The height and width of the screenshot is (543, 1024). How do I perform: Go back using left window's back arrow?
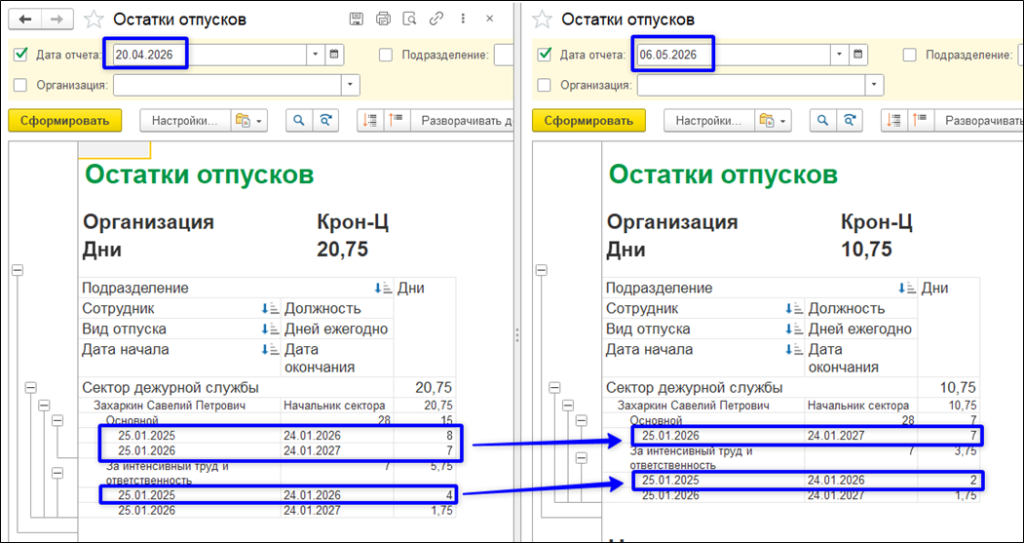pos(26,20)
